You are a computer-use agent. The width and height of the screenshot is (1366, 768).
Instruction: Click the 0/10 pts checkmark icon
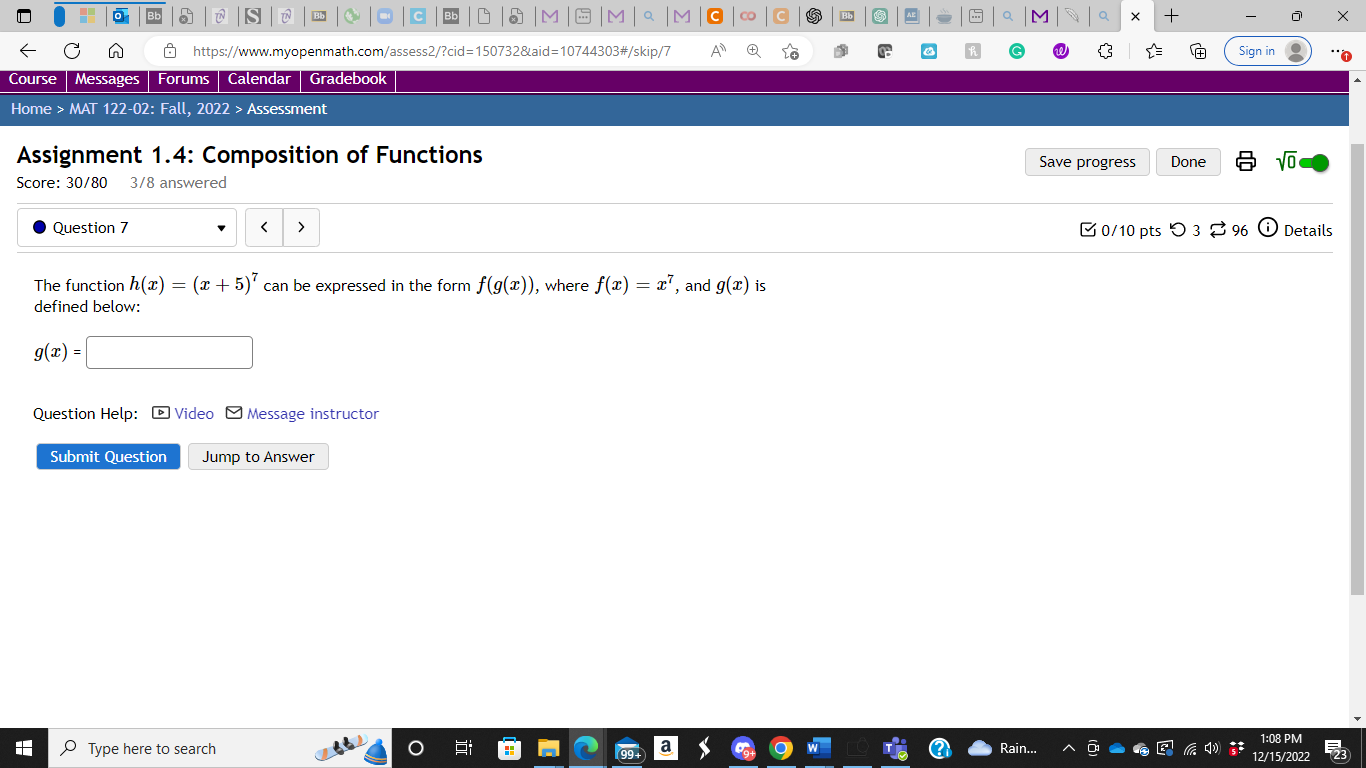[x=1087, y=230]
